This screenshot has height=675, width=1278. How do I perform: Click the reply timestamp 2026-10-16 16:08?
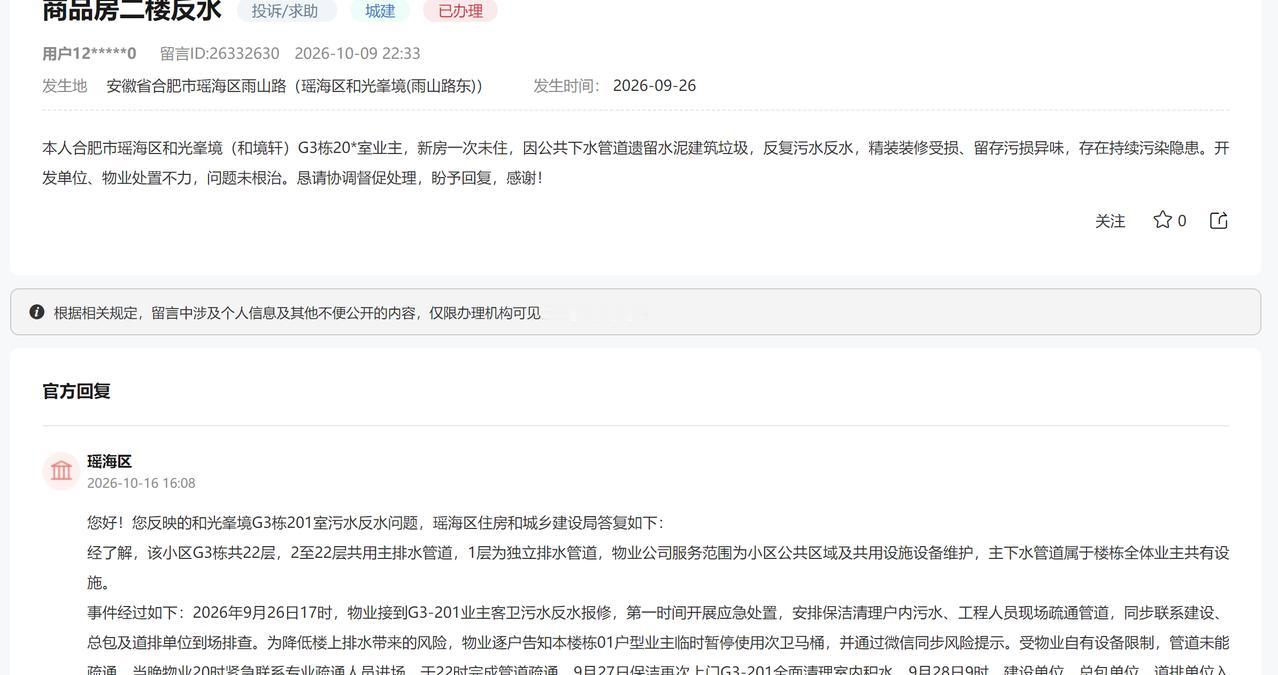coord(141,483)
